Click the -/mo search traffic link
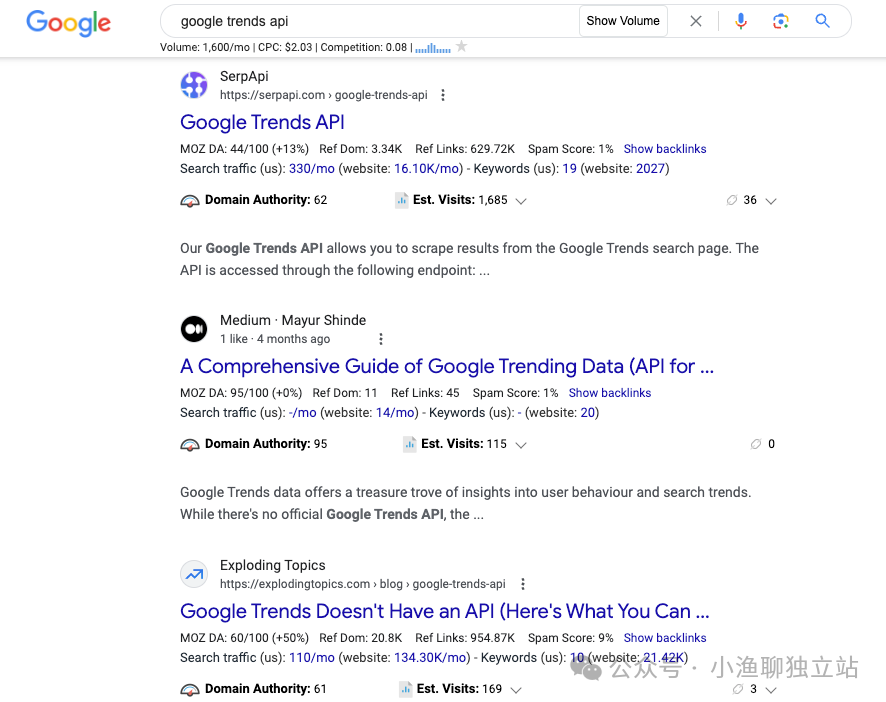The height and width of the screenshot is (702, 886). click(302, 413)
